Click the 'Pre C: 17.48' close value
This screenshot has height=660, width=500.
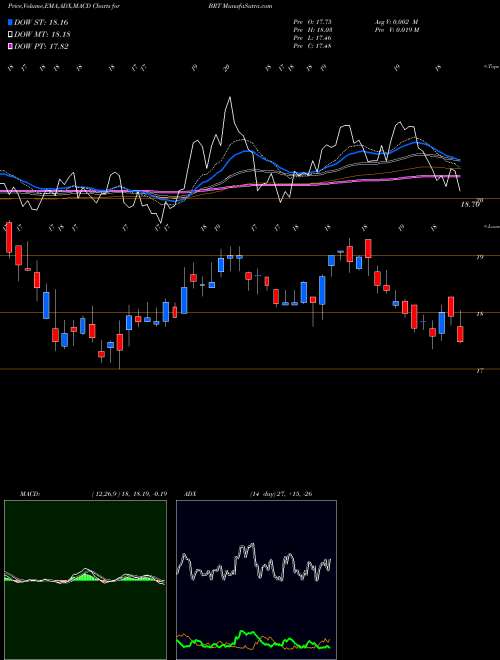click(313, 45)
